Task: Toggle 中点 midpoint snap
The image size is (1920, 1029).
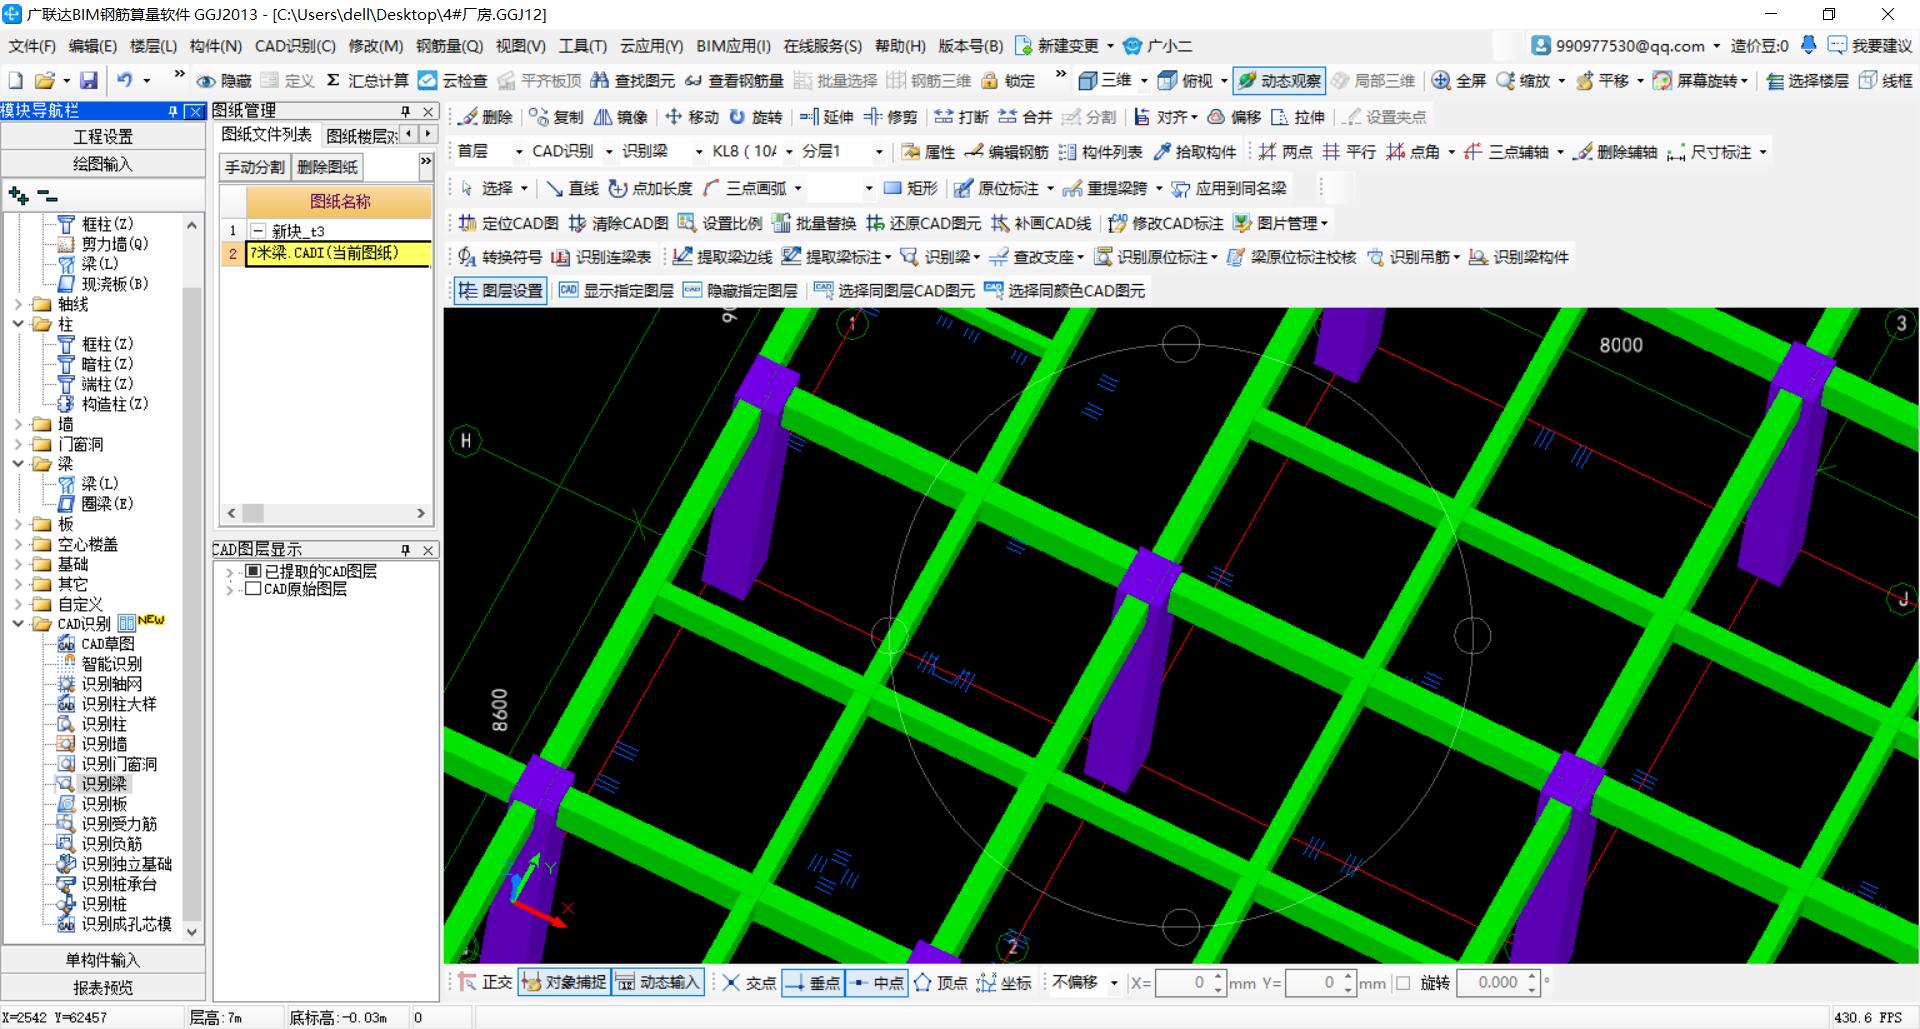Action: tap(877, 983)
